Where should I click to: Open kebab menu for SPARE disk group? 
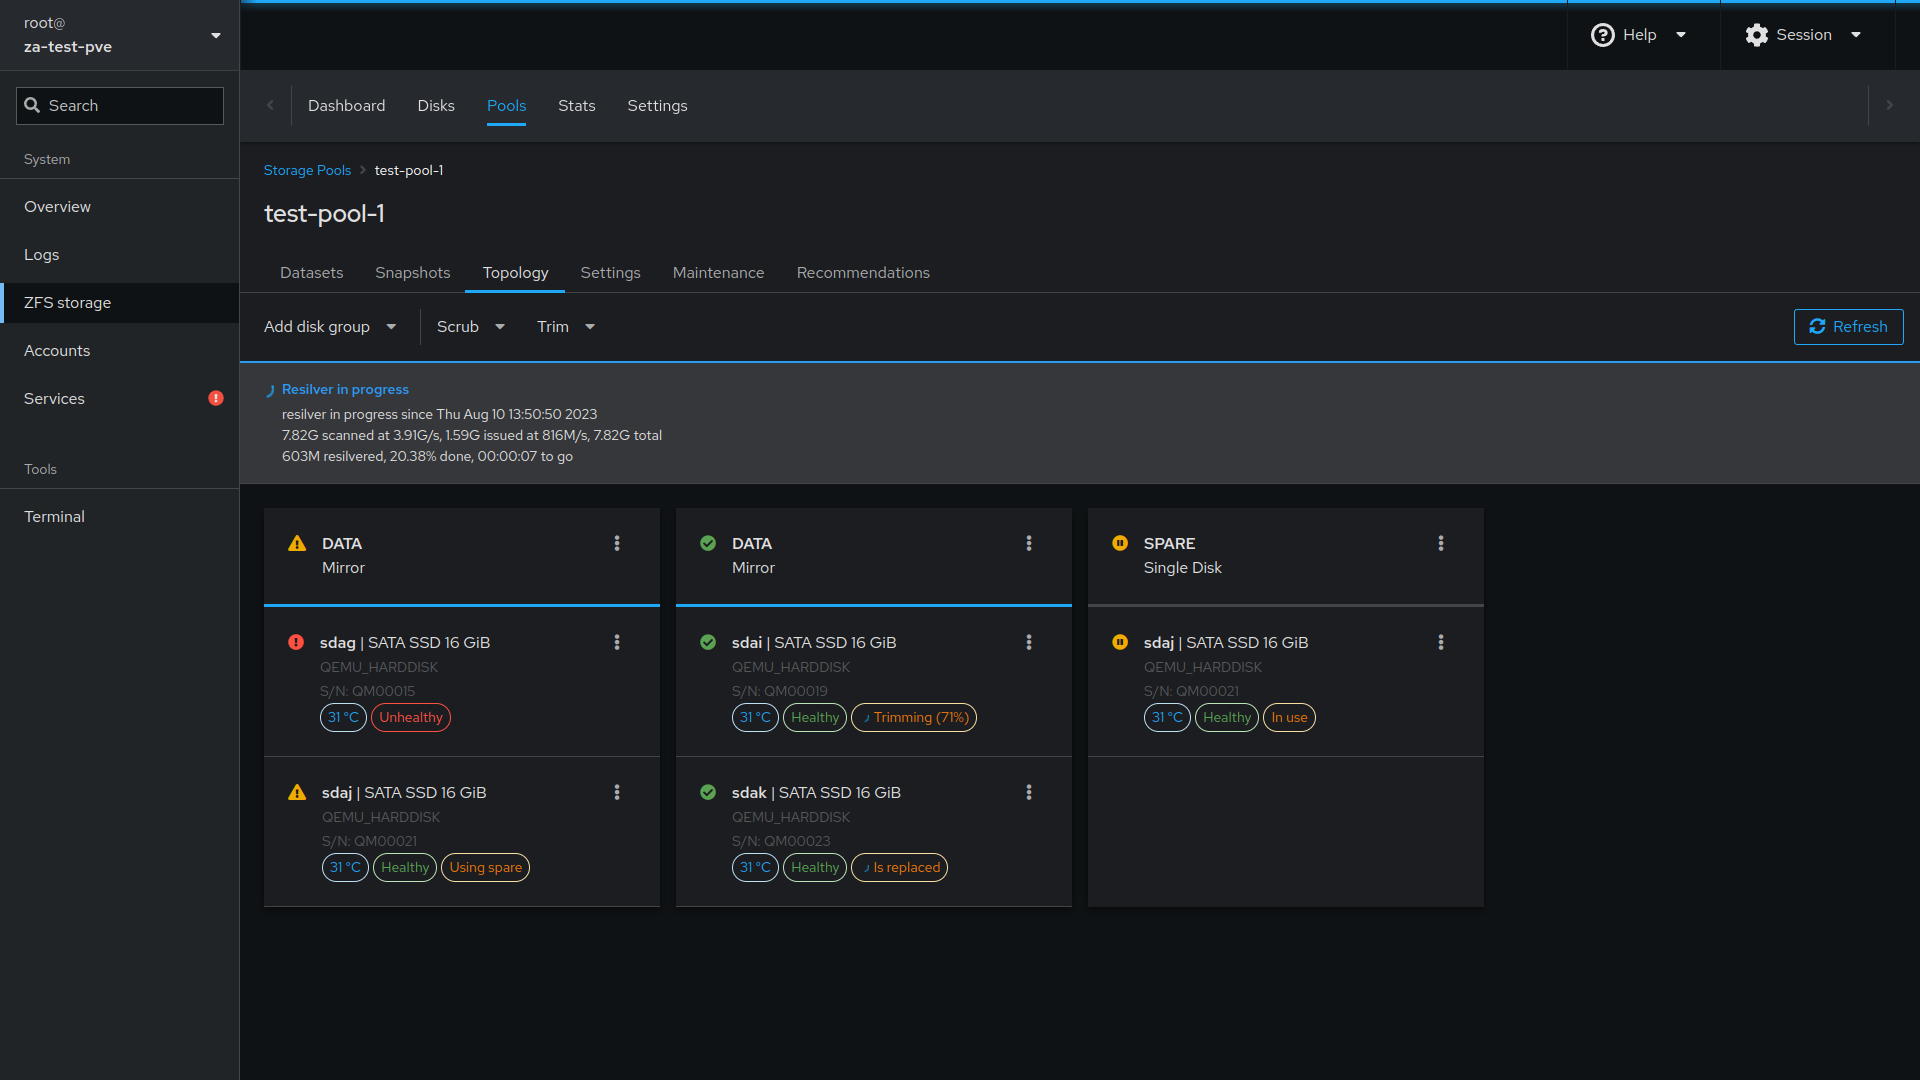click(1441, 543)
